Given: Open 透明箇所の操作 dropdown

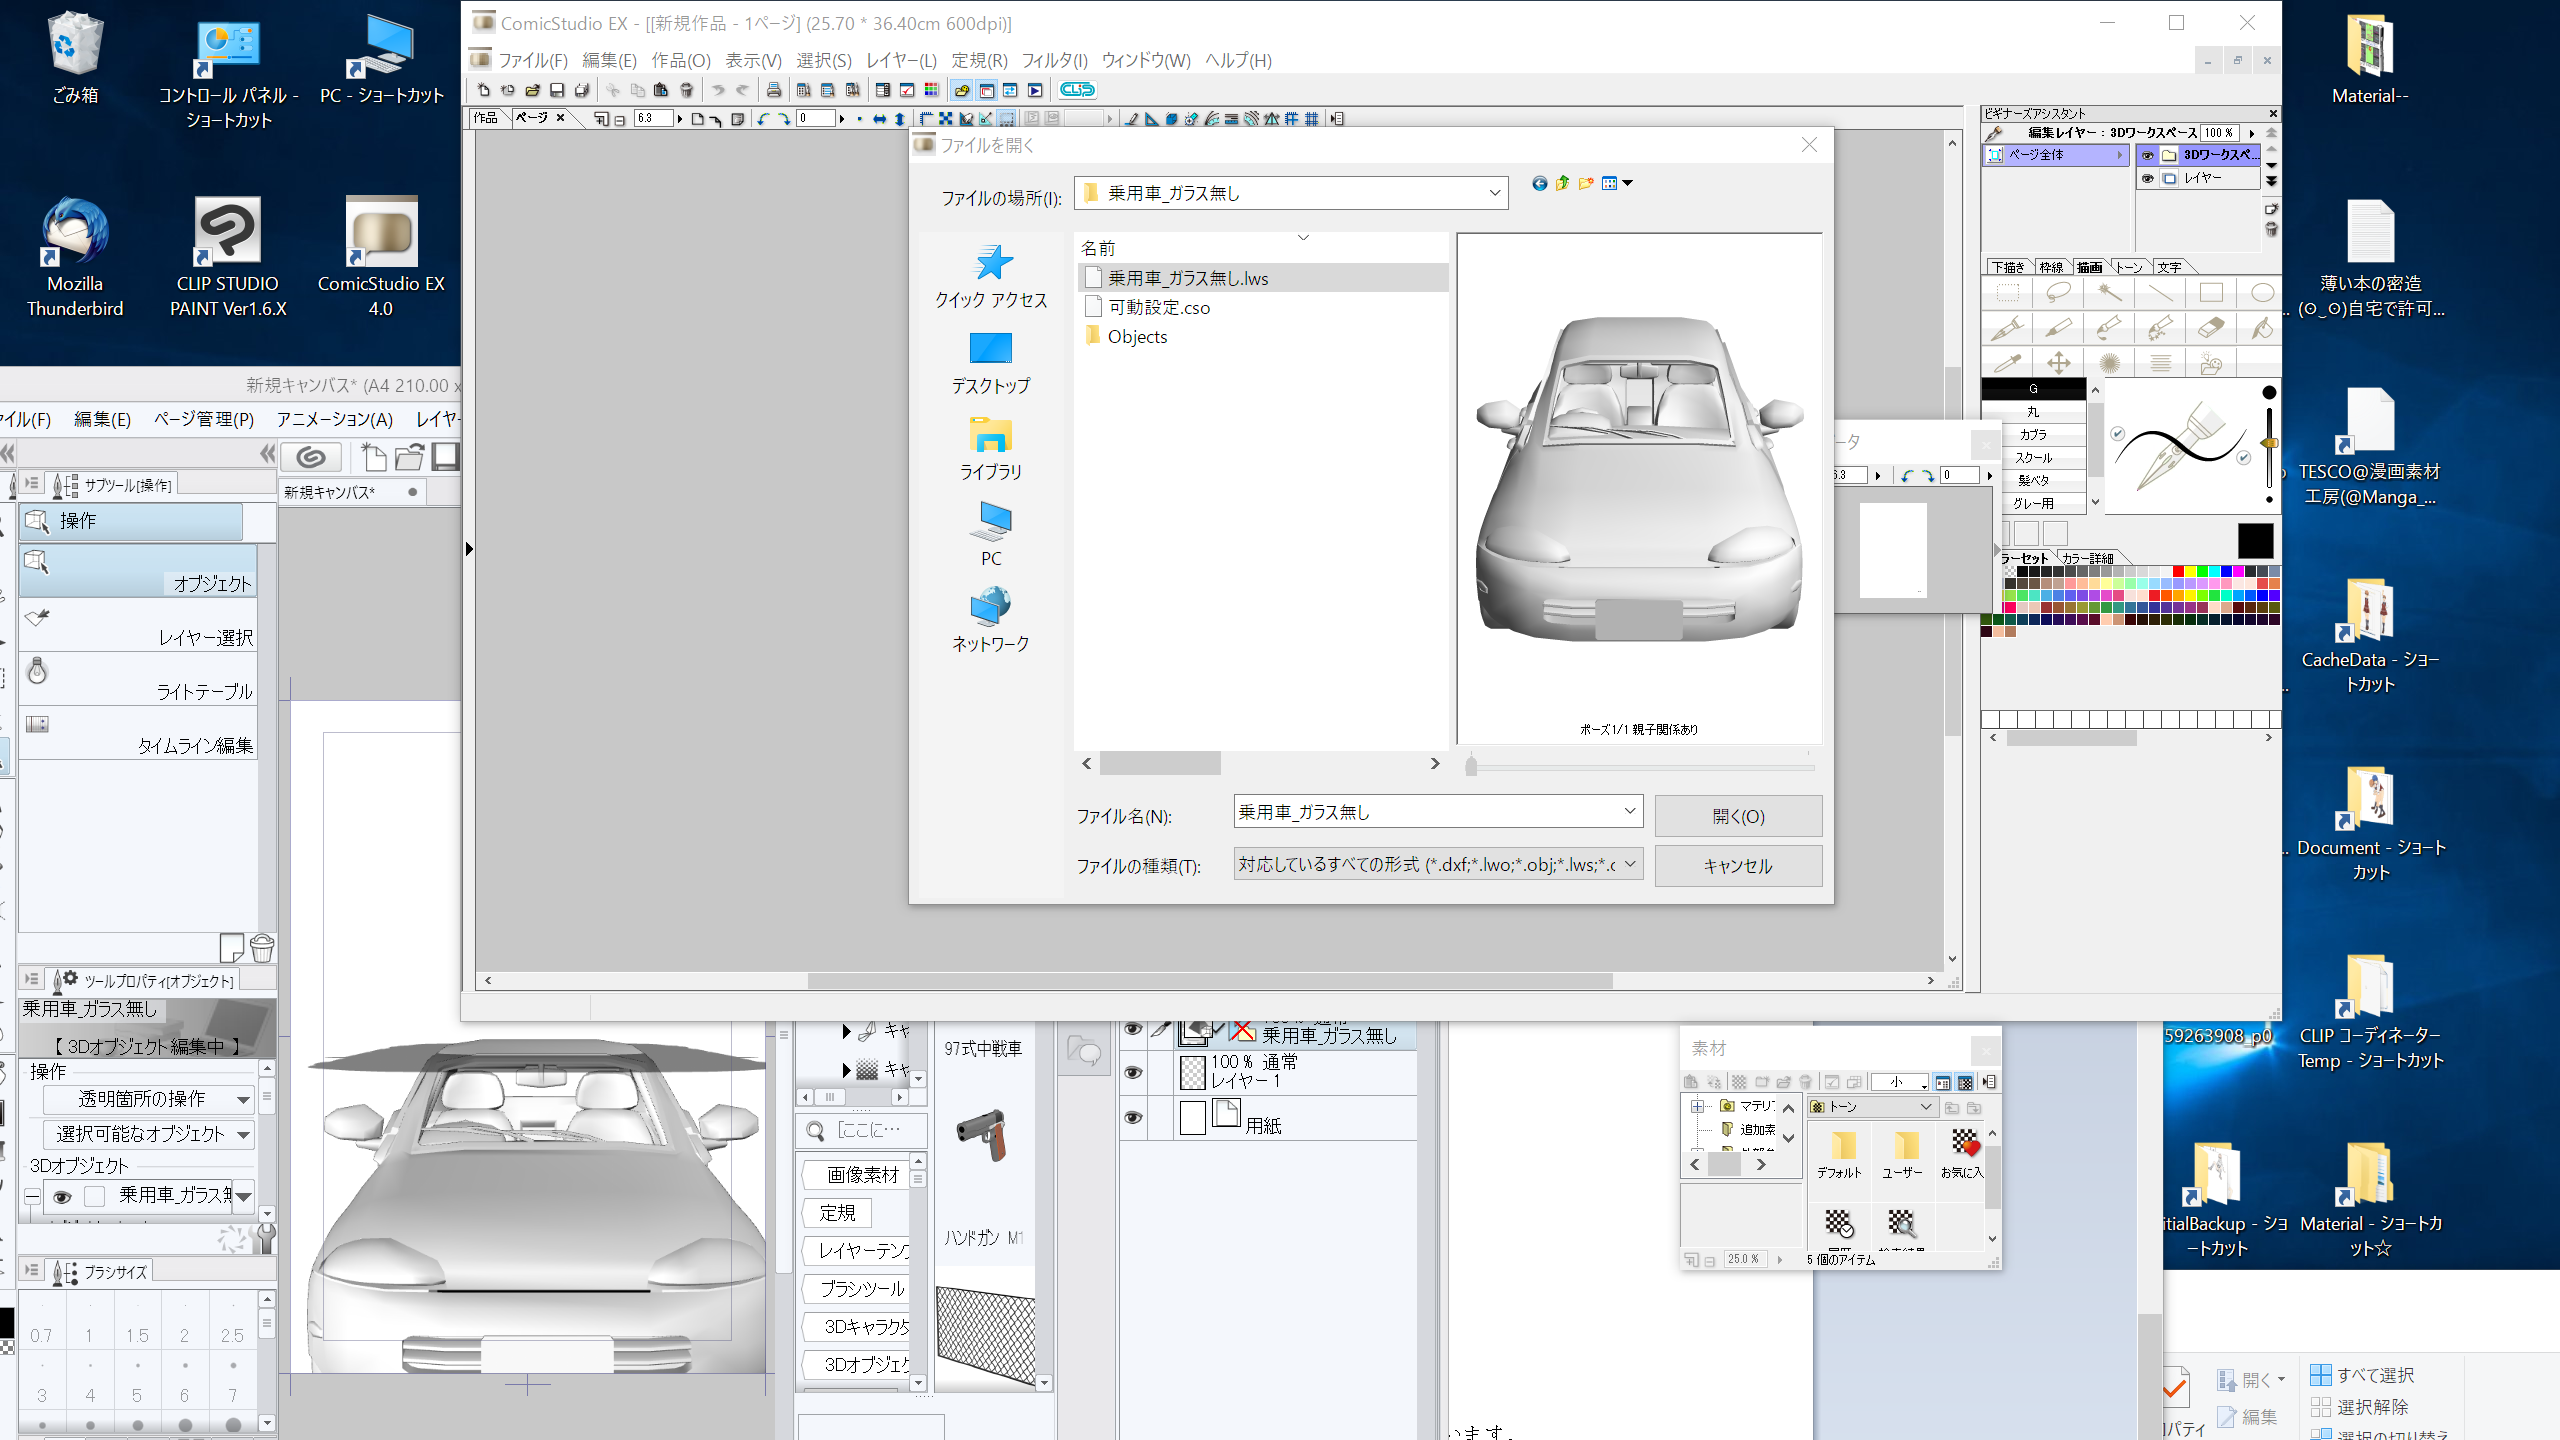Looking at the screenshot, I should coord(149,1099).
